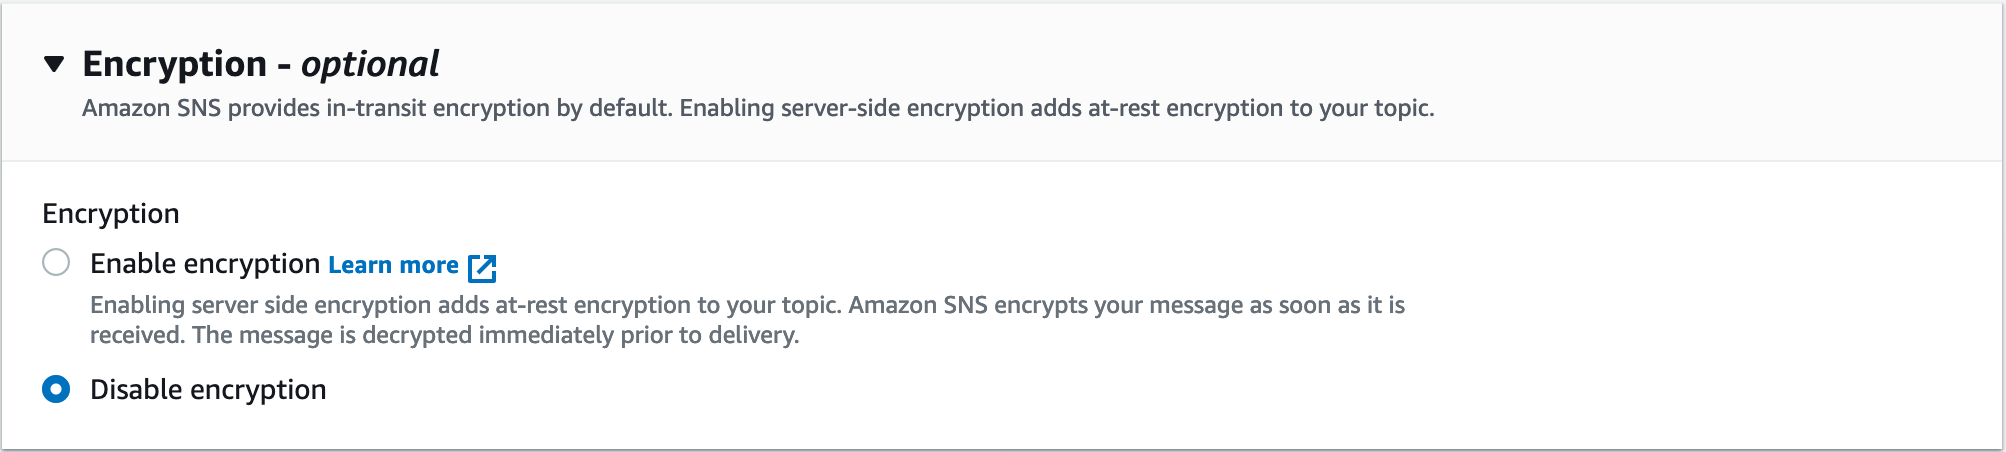Click the word "more" in the blue link
This screenshot has width=2006, height=452.
coord(429,265)
